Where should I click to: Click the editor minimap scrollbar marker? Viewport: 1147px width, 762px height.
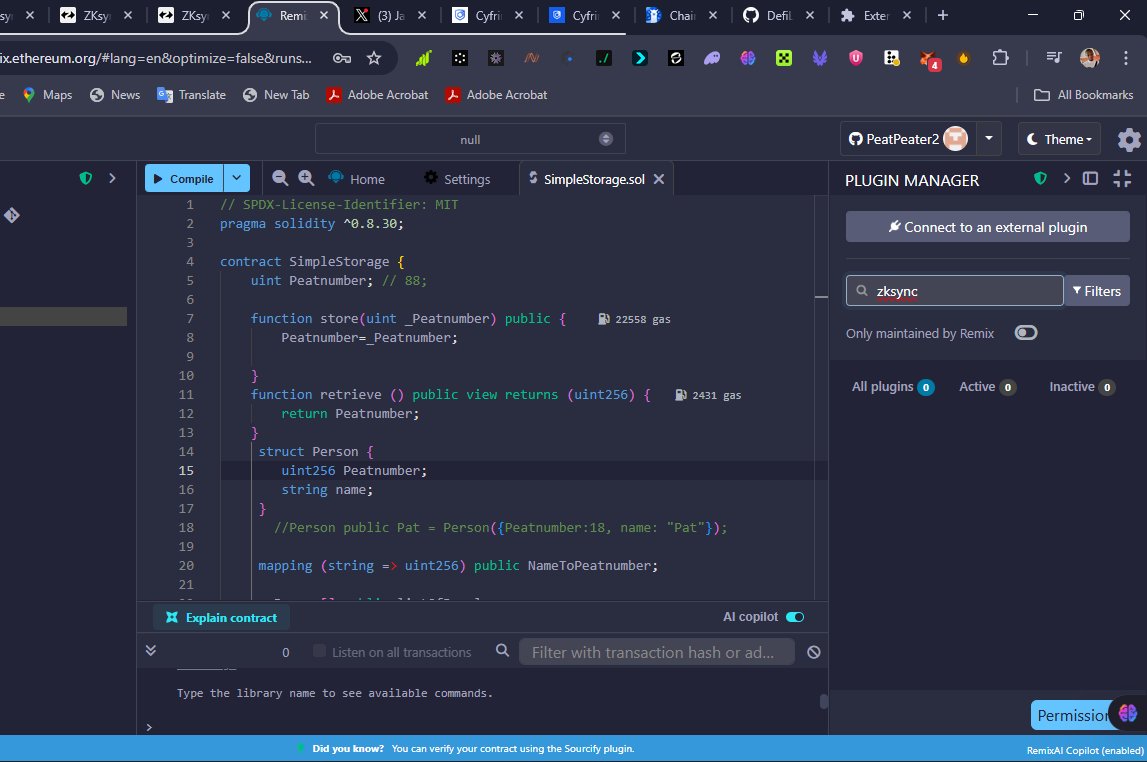pyautogui.click(x=821, y=297)
